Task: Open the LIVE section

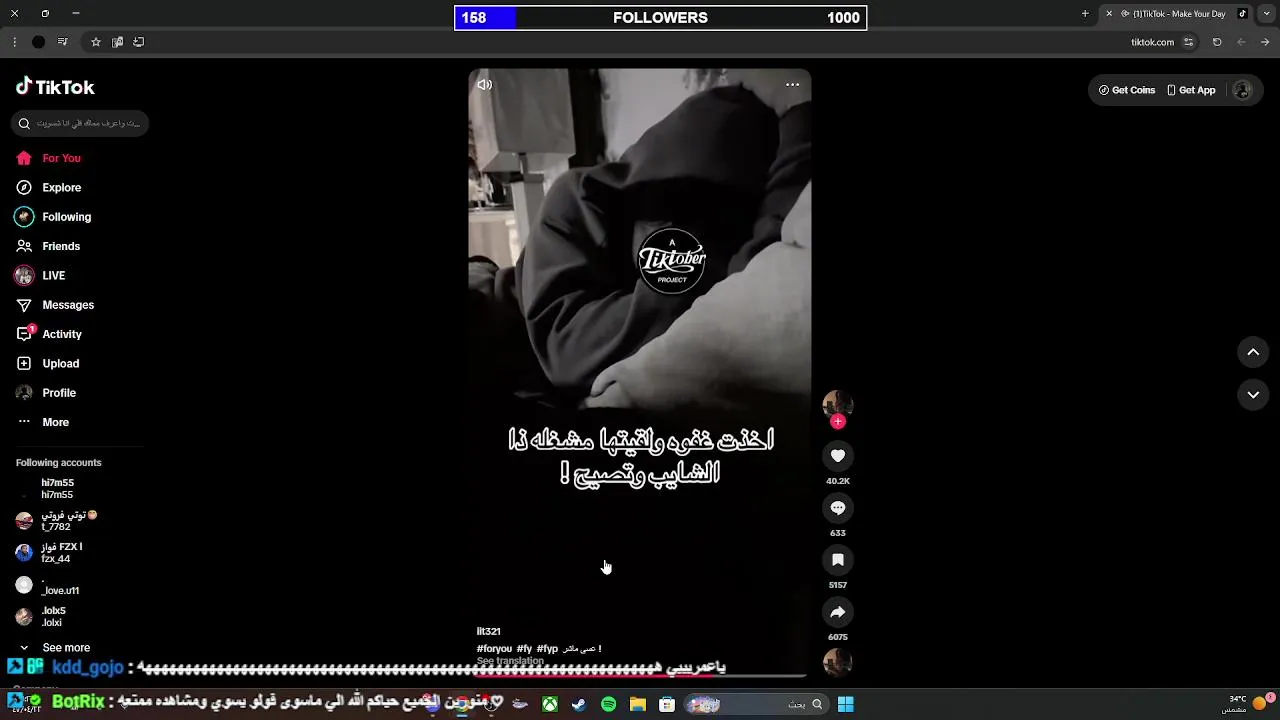Action: point(40,275)
